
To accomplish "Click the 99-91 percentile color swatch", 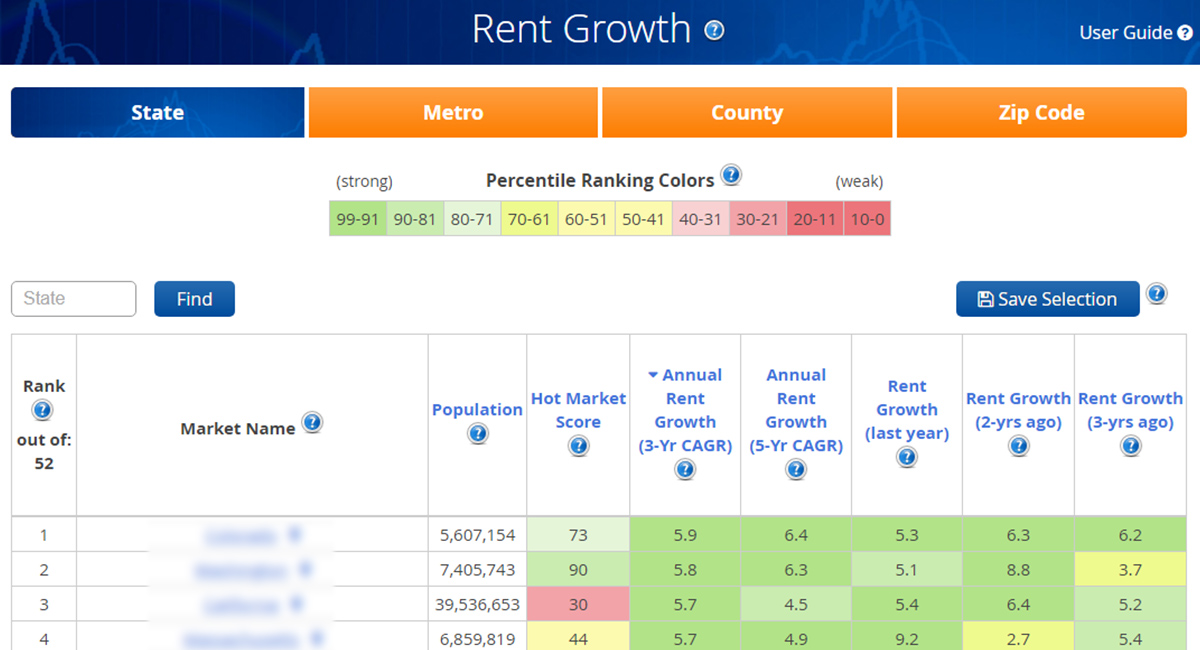I will pyautogui.click(x=358, y=219).
